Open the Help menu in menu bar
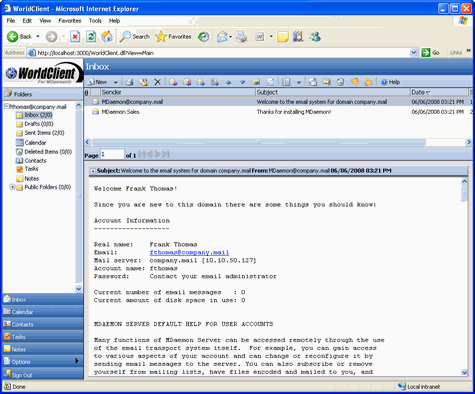Screen dimensions: 475x394 pos(114,21)
